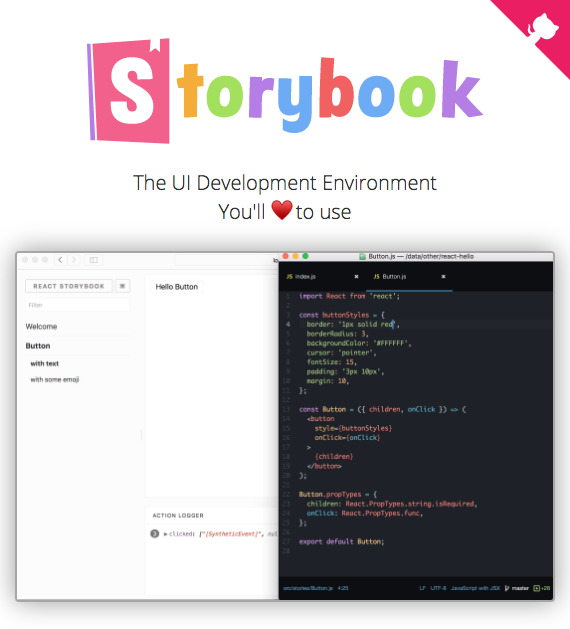Click the fontSize: 15 line
570x629 pixels.
coord(331,362)
